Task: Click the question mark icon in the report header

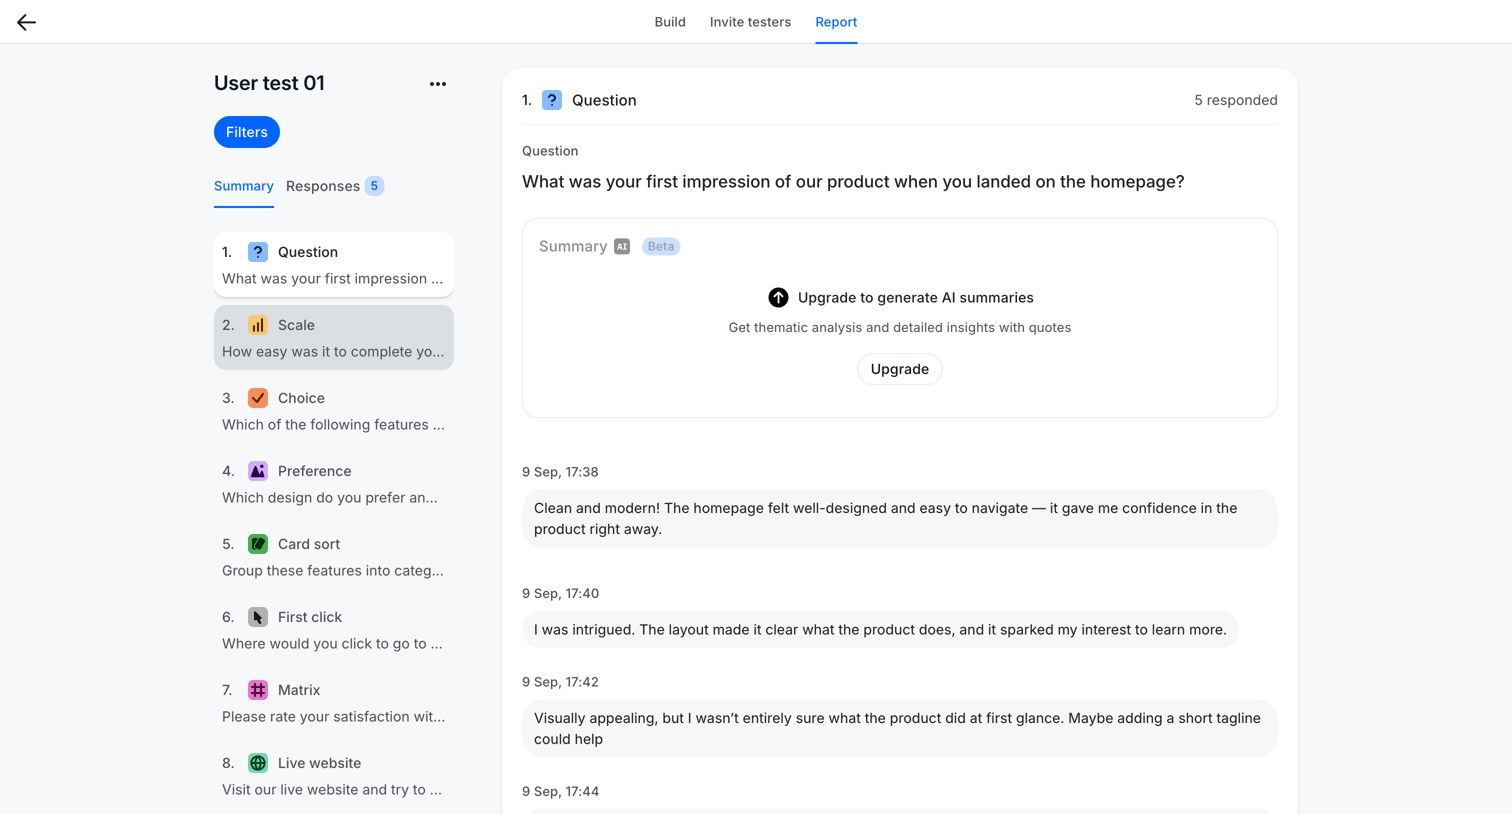Action: (x=552, y=100)
